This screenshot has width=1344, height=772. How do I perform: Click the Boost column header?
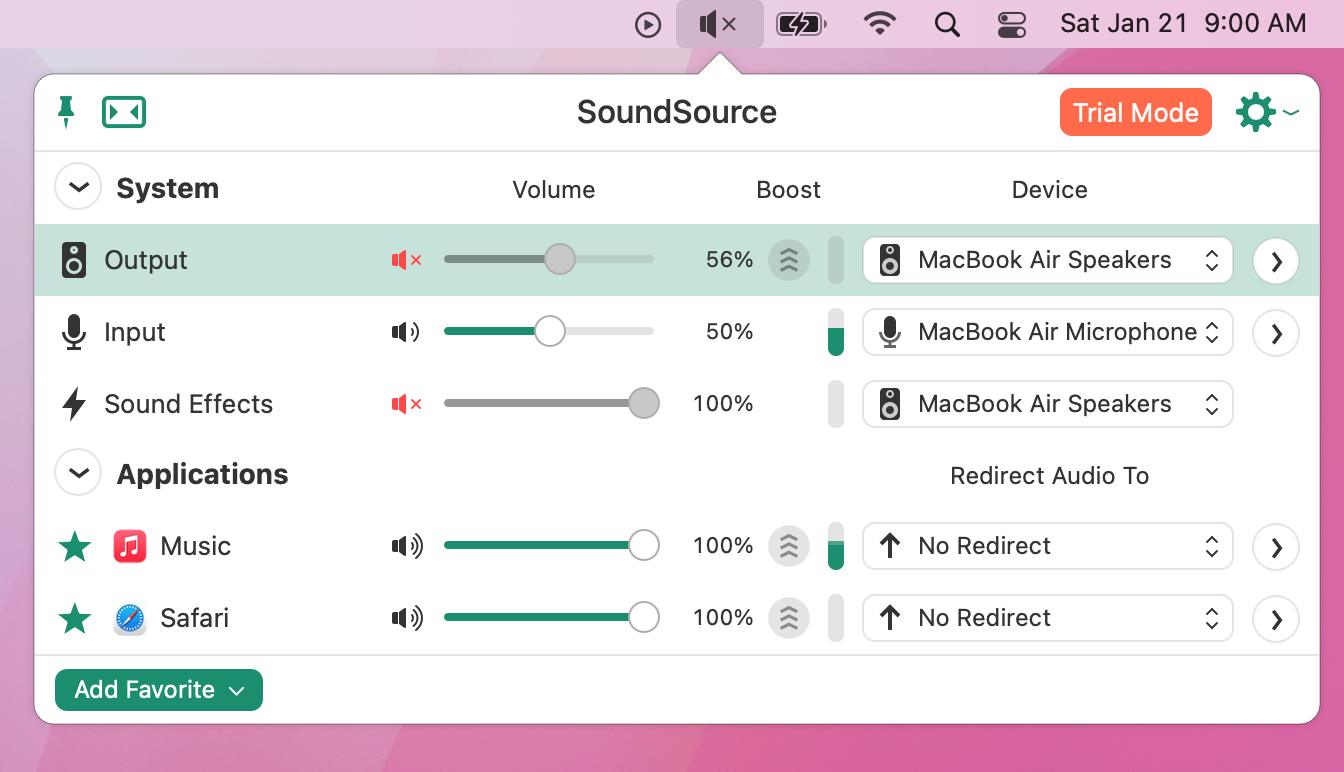[x=788, y=190]
